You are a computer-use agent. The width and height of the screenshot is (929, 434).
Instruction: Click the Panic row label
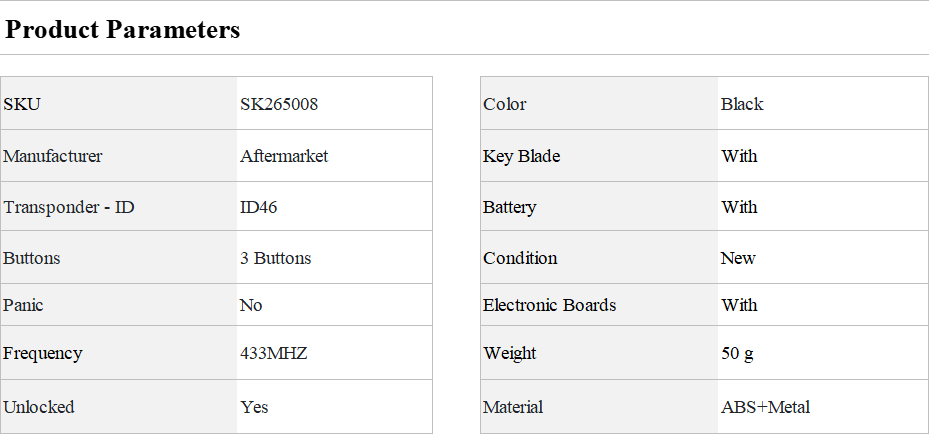[x=24, y=305]
